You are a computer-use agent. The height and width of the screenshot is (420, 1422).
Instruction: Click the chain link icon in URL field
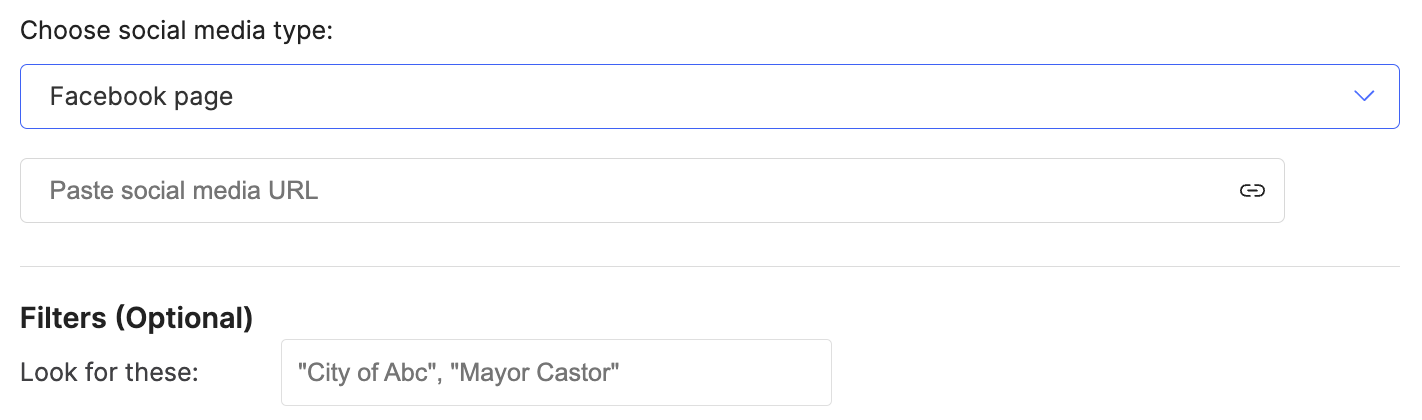click(x=1252, y=191)
